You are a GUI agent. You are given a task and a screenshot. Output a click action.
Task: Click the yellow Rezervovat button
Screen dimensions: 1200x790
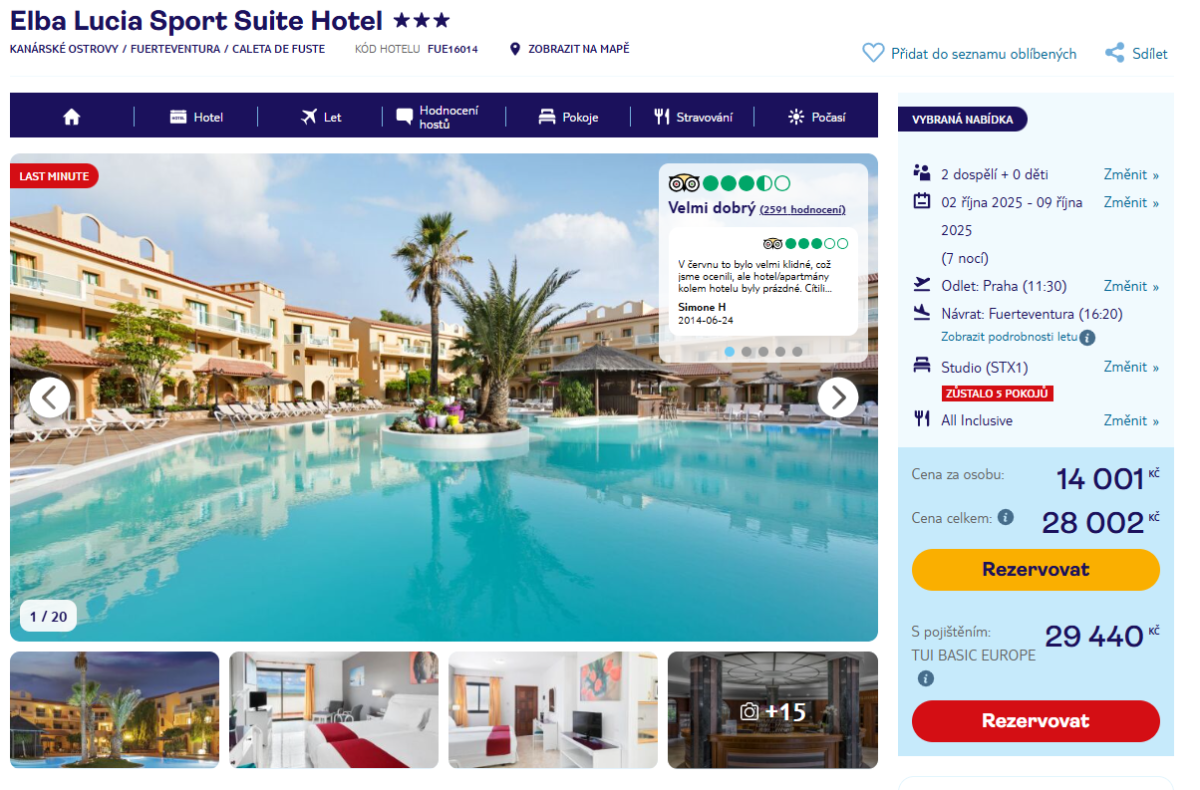pyautogui.click(x=1035, y=570)
